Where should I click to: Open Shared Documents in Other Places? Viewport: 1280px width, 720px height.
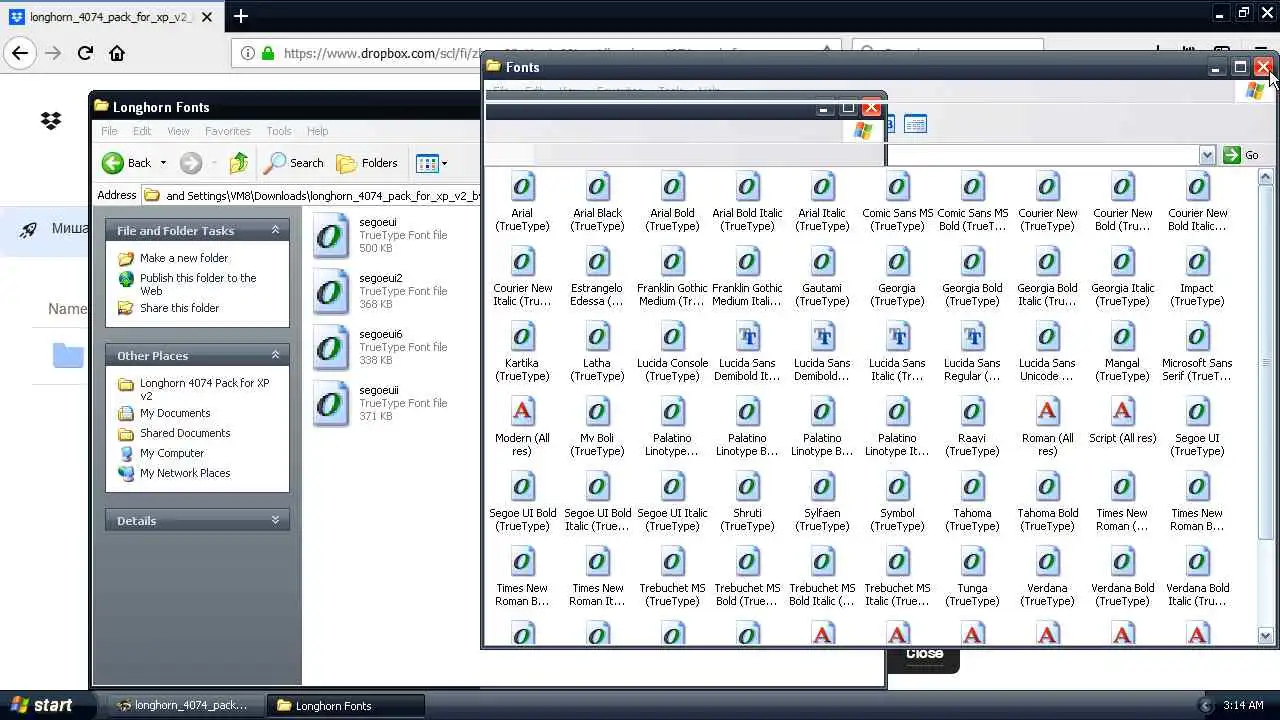coord(185,433)
